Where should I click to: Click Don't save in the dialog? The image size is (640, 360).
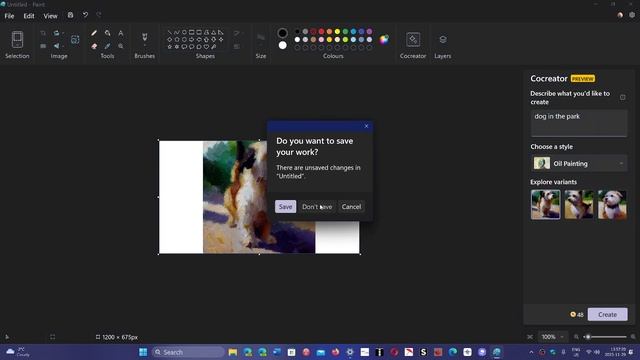[x=317, y=207]
